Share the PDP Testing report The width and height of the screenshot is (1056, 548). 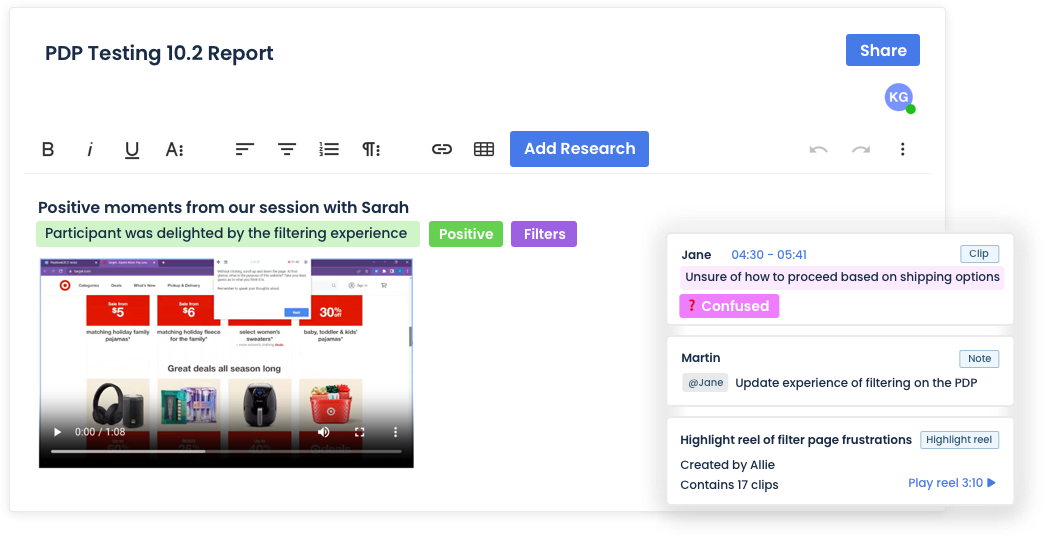883,50
